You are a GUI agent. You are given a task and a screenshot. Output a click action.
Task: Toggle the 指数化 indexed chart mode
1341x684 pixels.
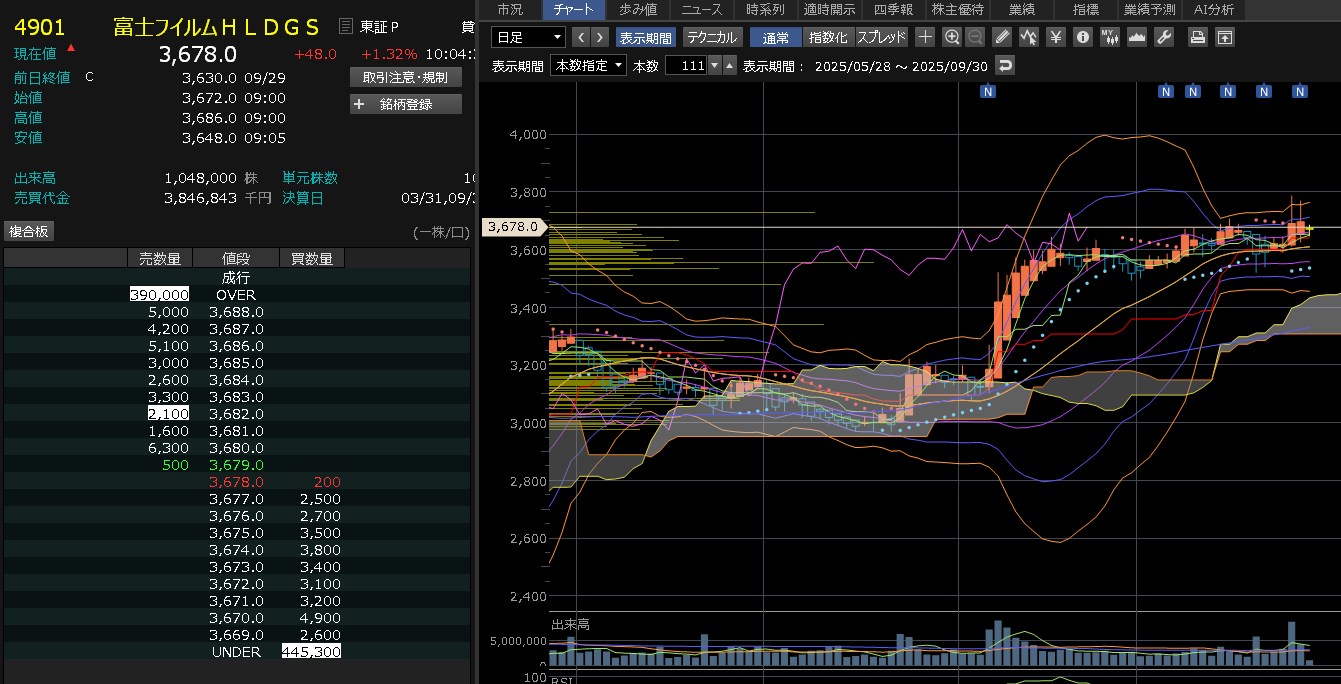click(827, 37)
